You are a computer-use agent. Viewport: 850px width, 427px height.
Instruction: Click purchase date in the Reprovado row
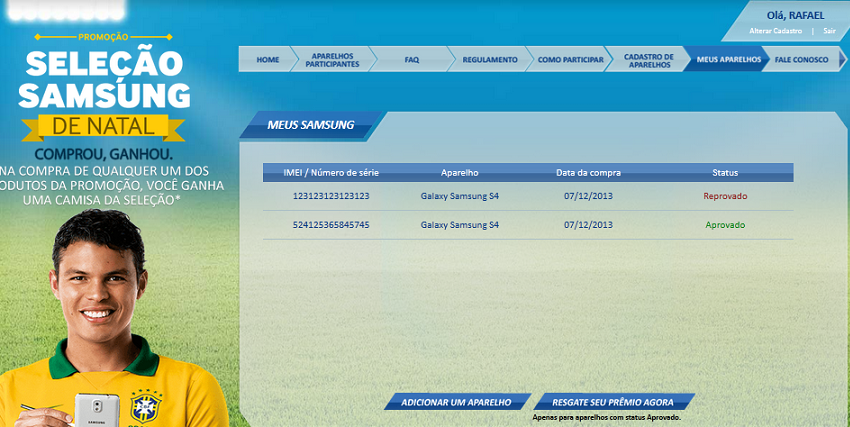(x=588, y=196)
